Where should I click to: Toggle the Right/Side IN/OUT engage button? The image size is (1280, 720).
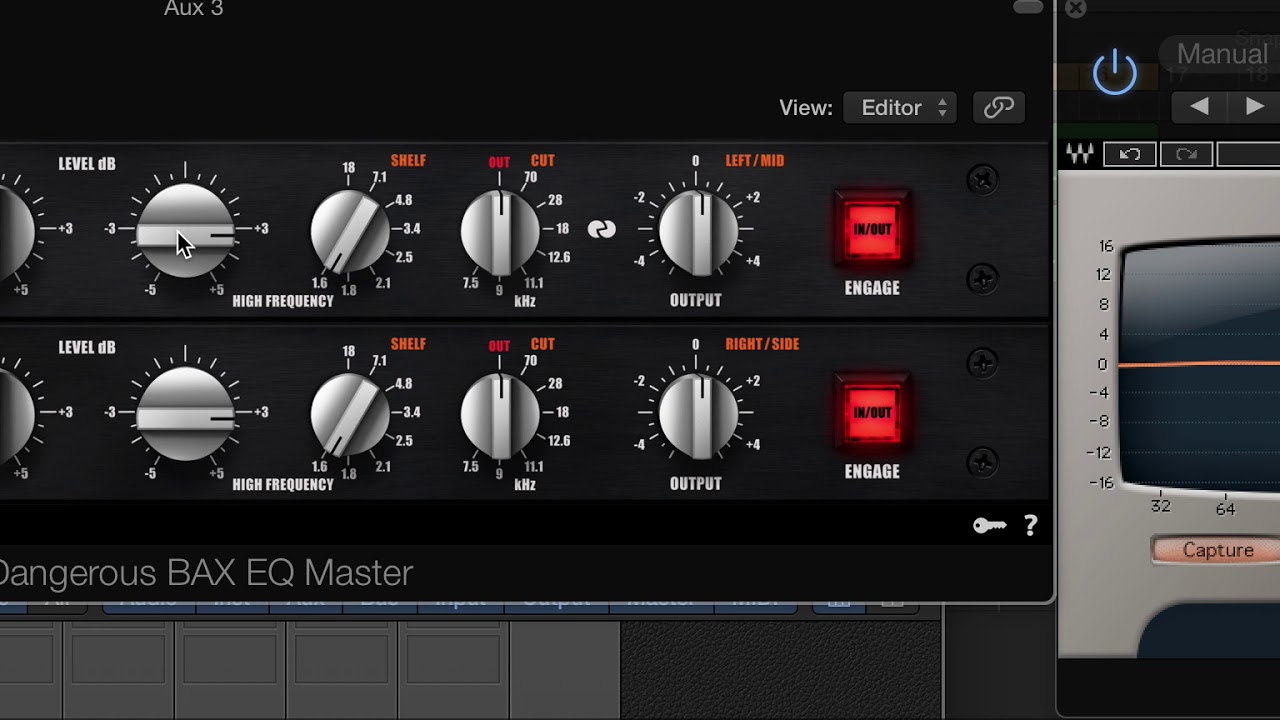click(x=873, y=412)
